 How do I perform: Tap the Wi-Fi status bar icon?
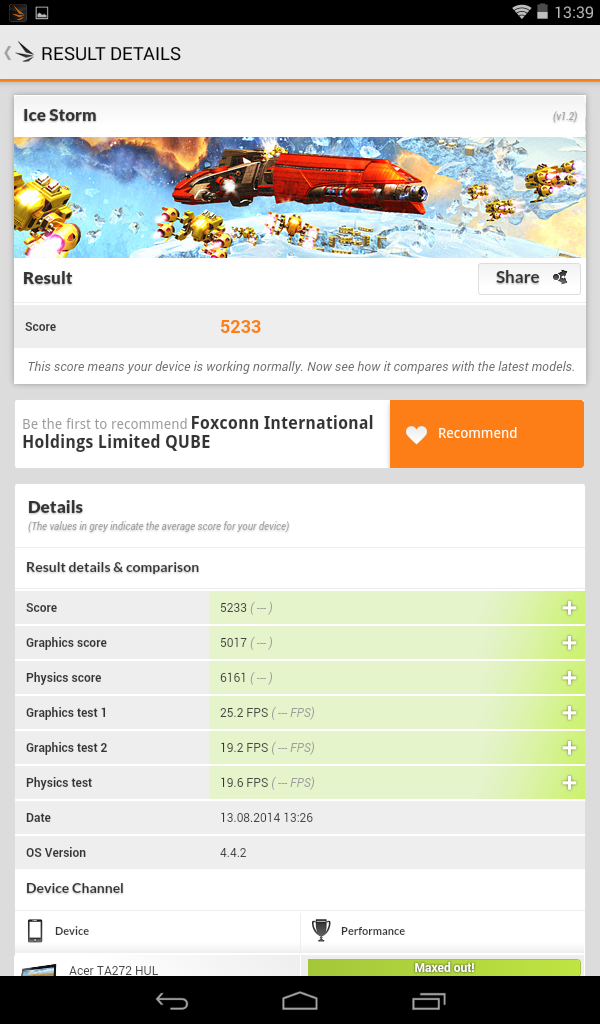521,12
